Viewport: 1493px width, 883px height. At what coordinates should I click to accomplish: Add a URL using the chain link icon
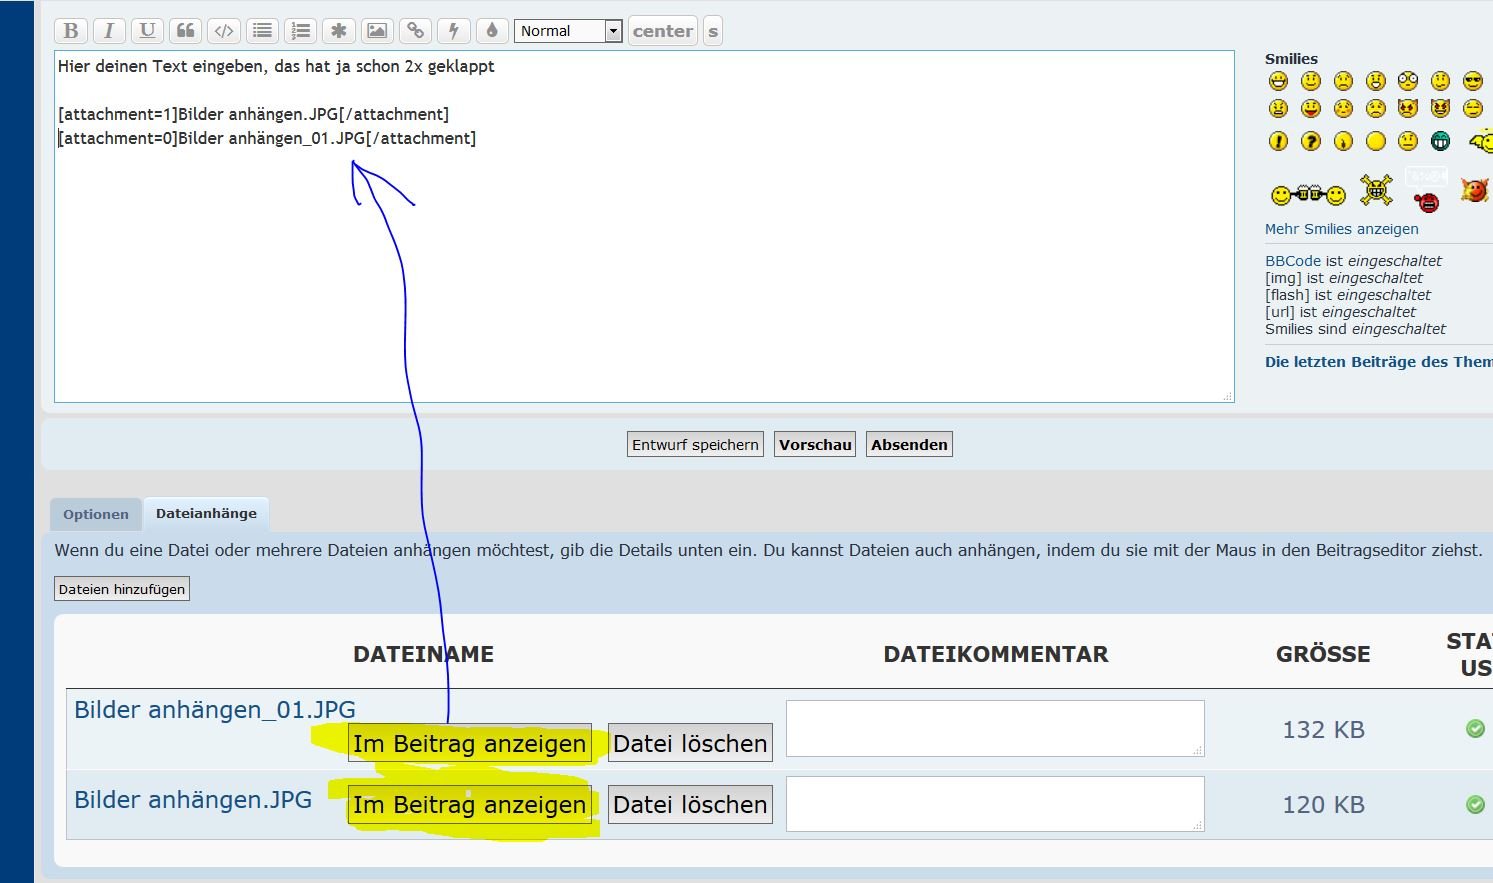point(415,31)
